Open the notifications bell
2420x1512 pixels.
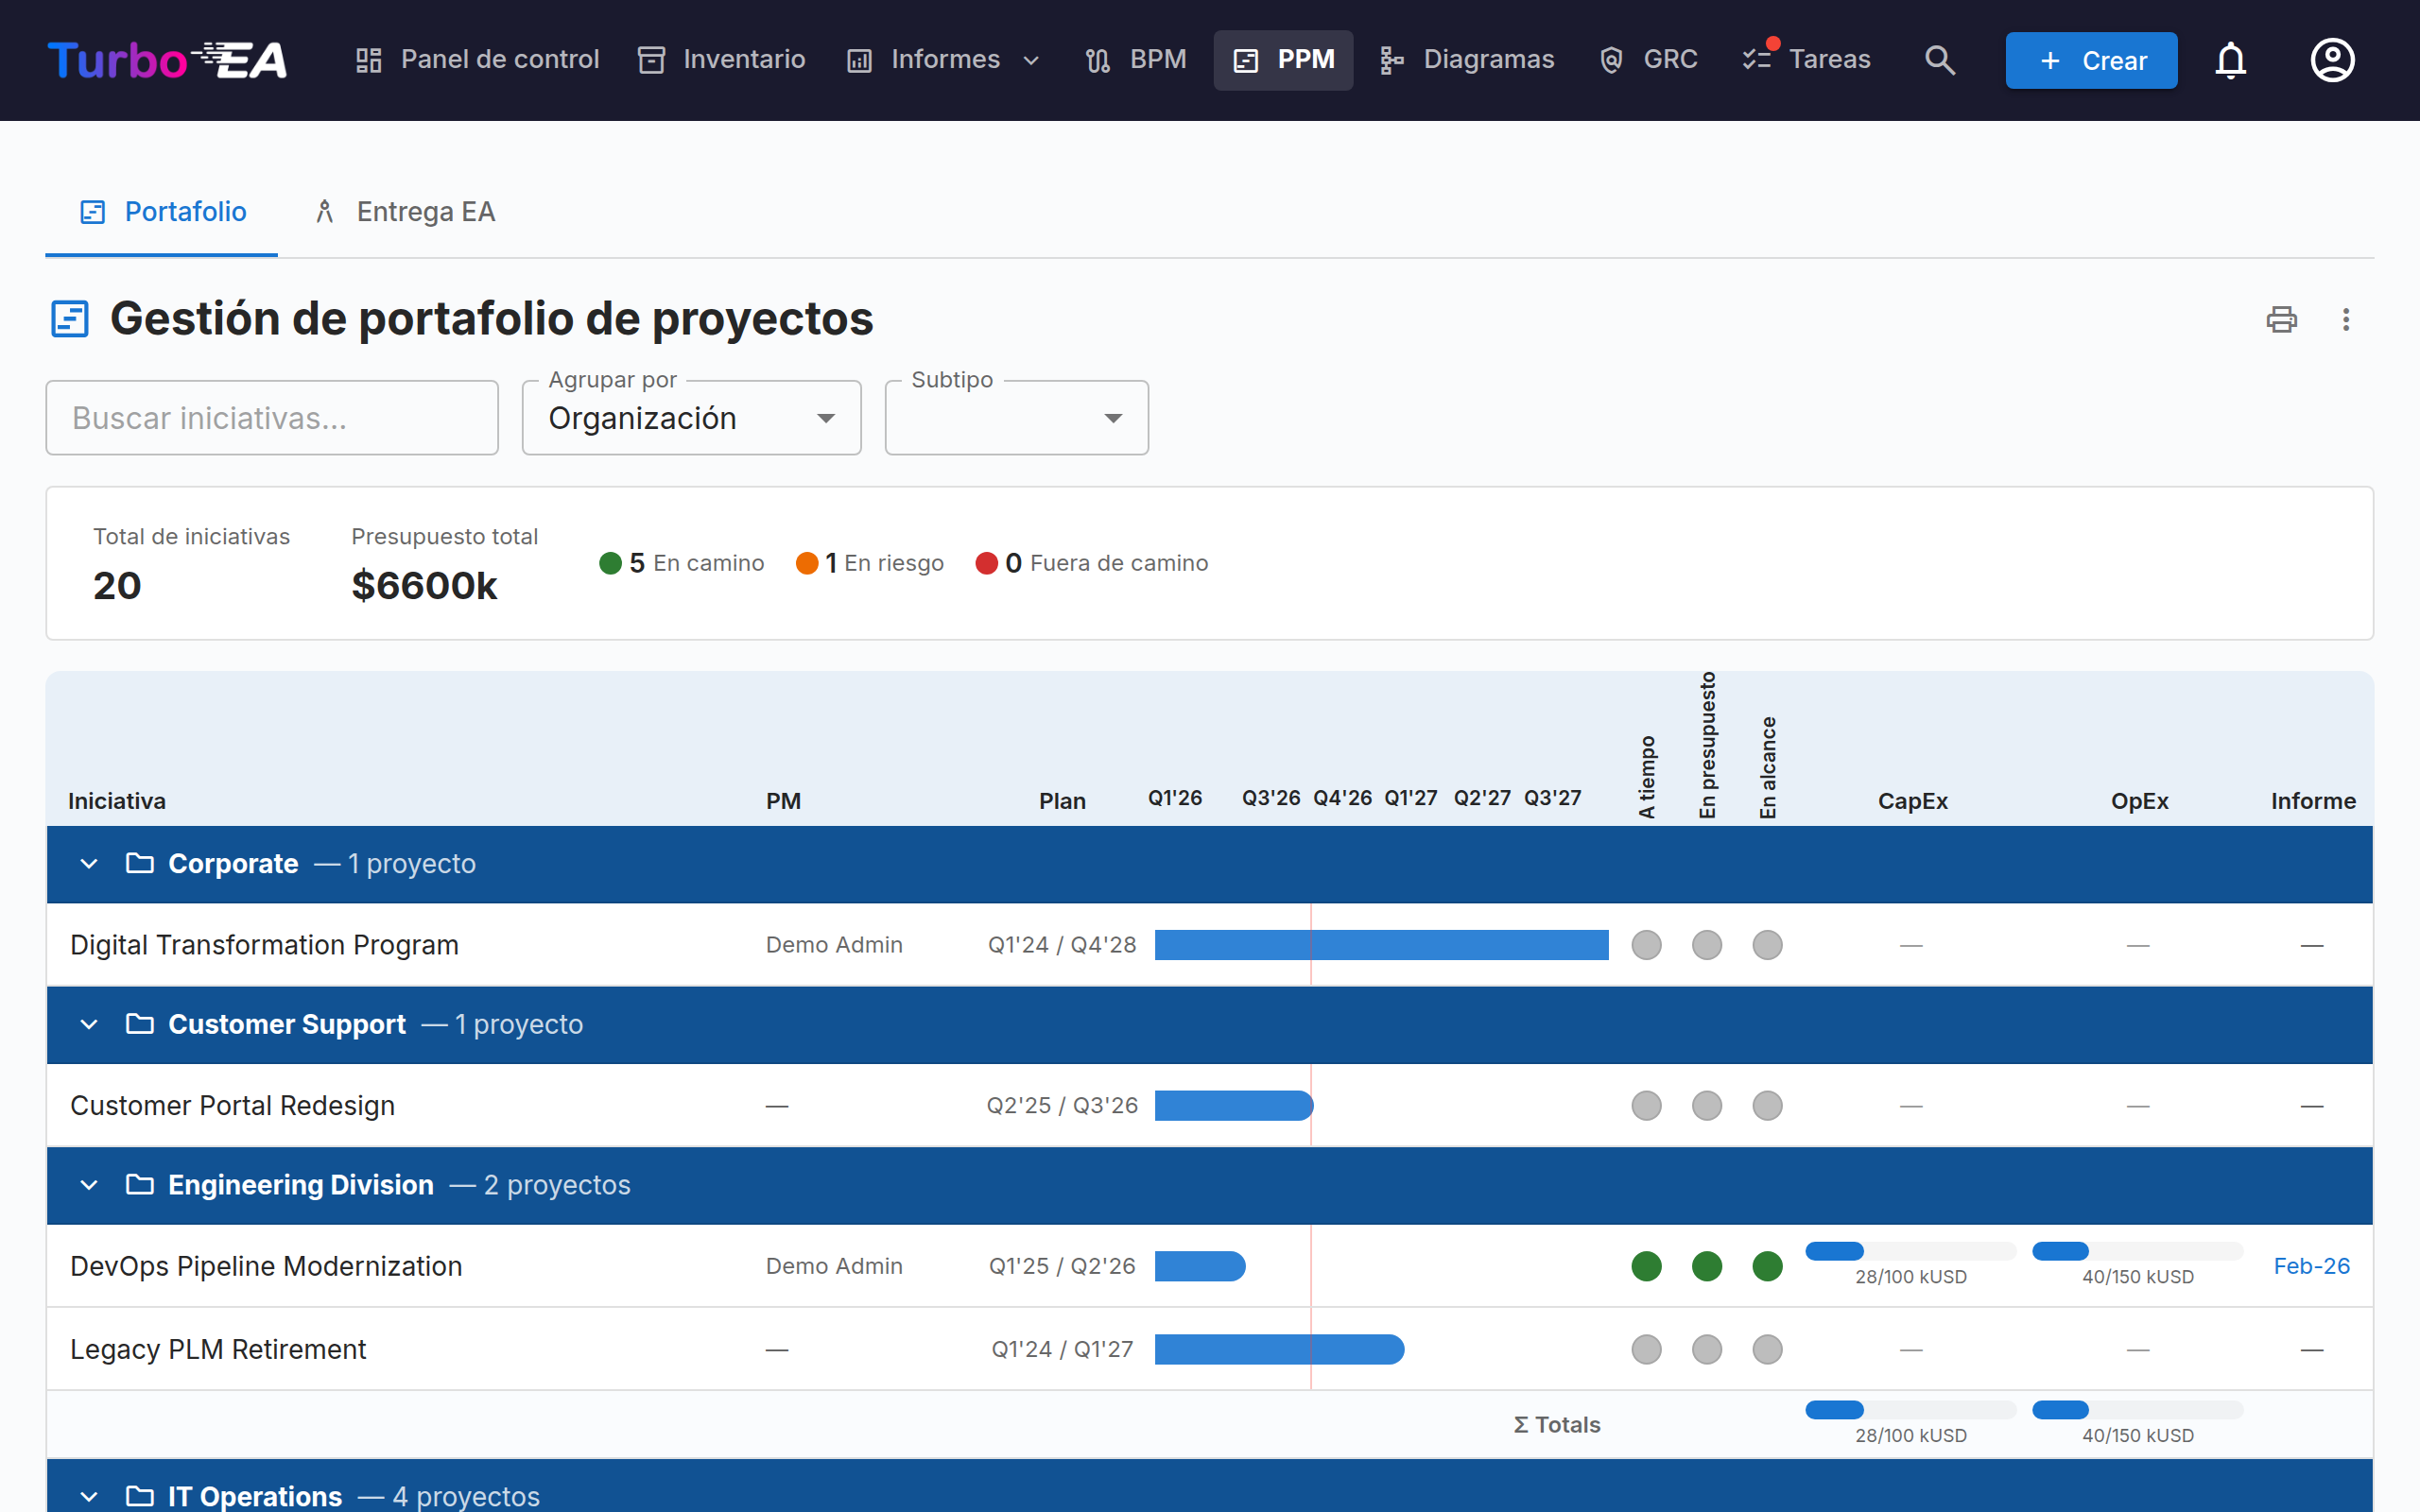tap(2230, 60)
